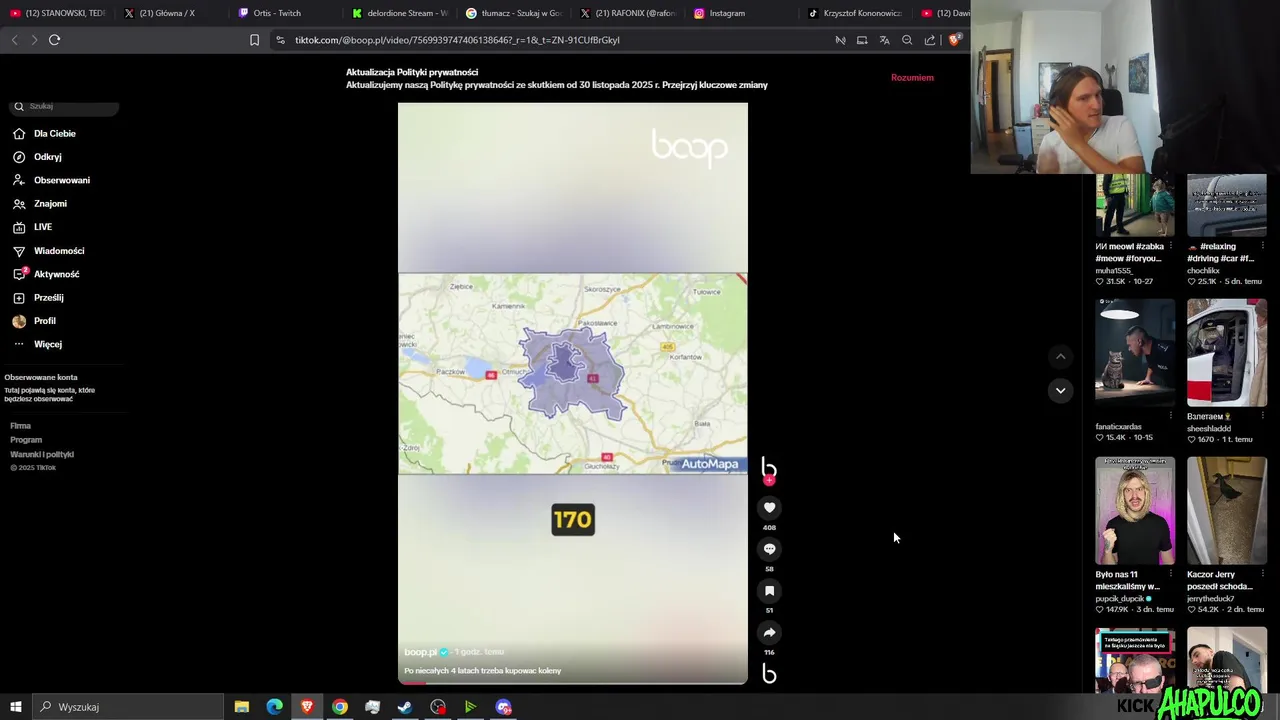
Task: Open the meow #zabka video thumbnail
Action: (x=1134, y=205)
